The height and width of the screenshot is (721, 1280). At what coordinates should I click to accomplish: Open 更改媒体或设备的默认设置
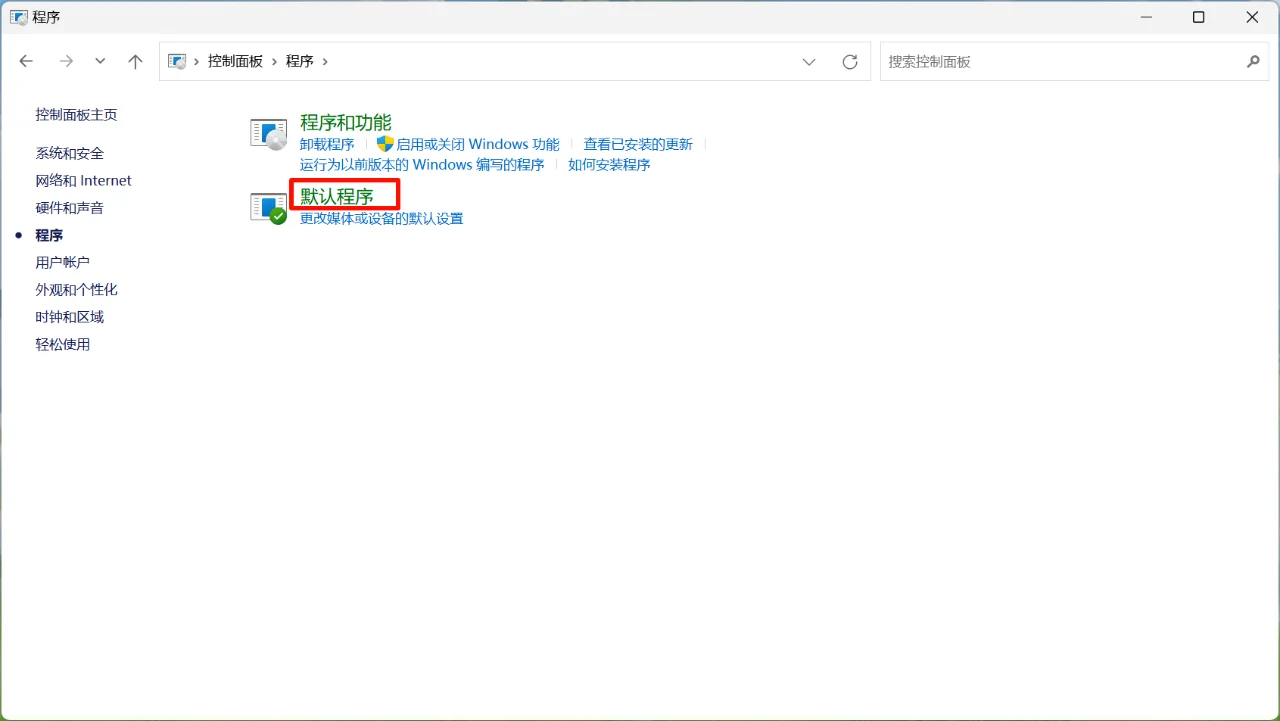380,218
